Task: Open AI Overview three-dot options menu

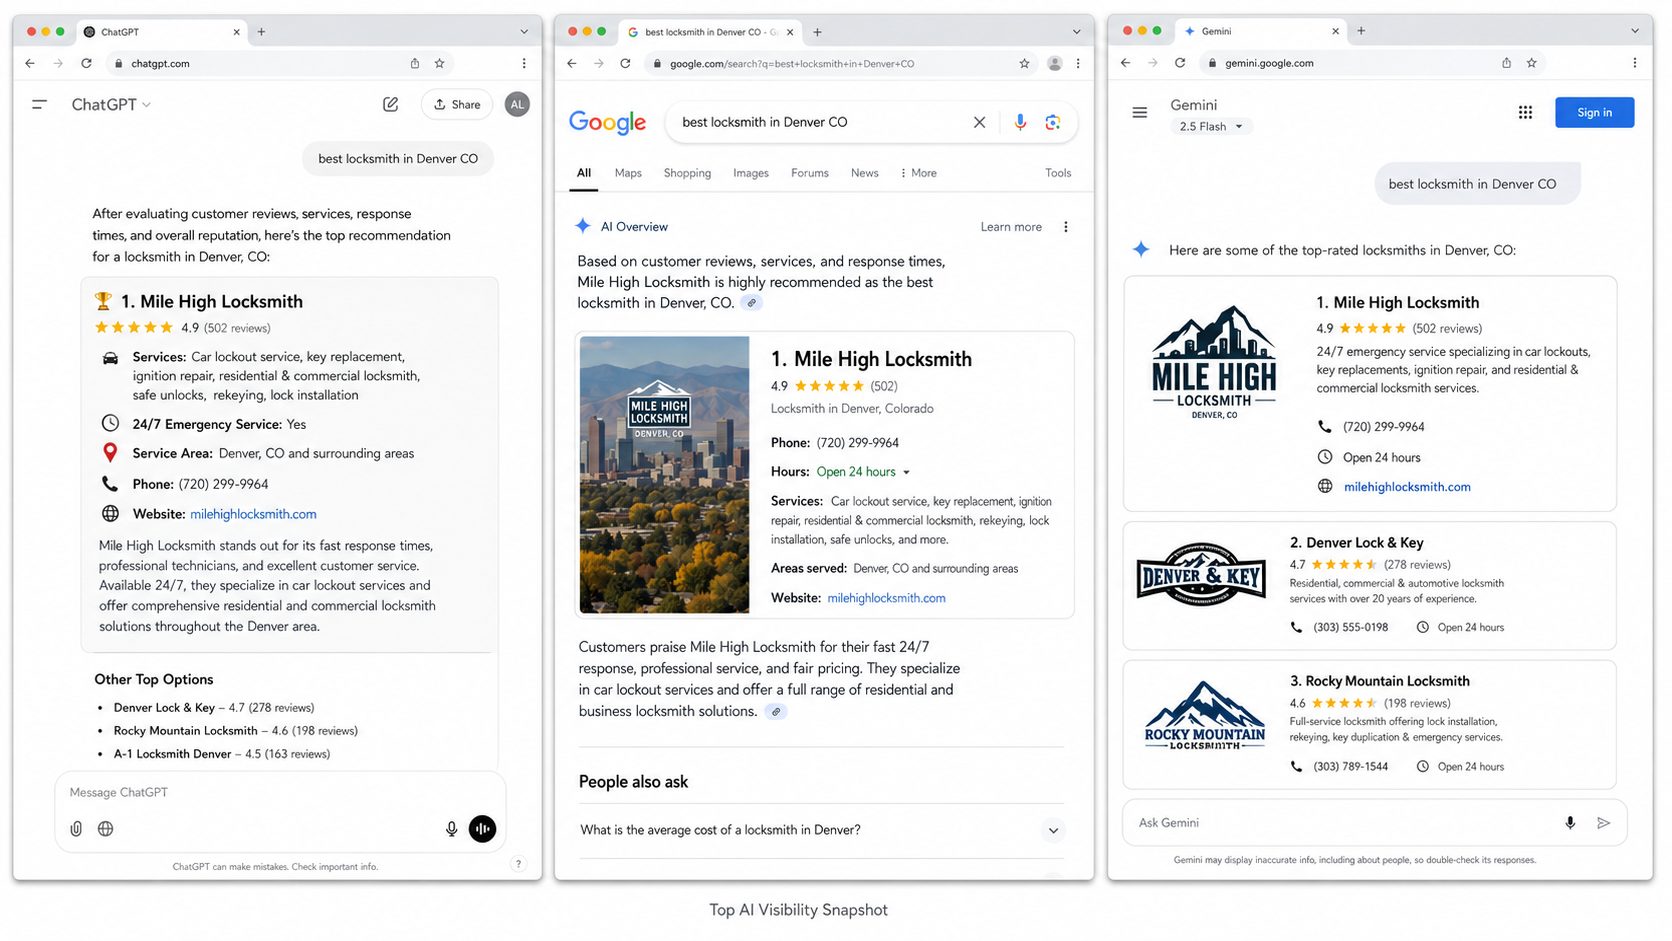Action: (1066, 227)
